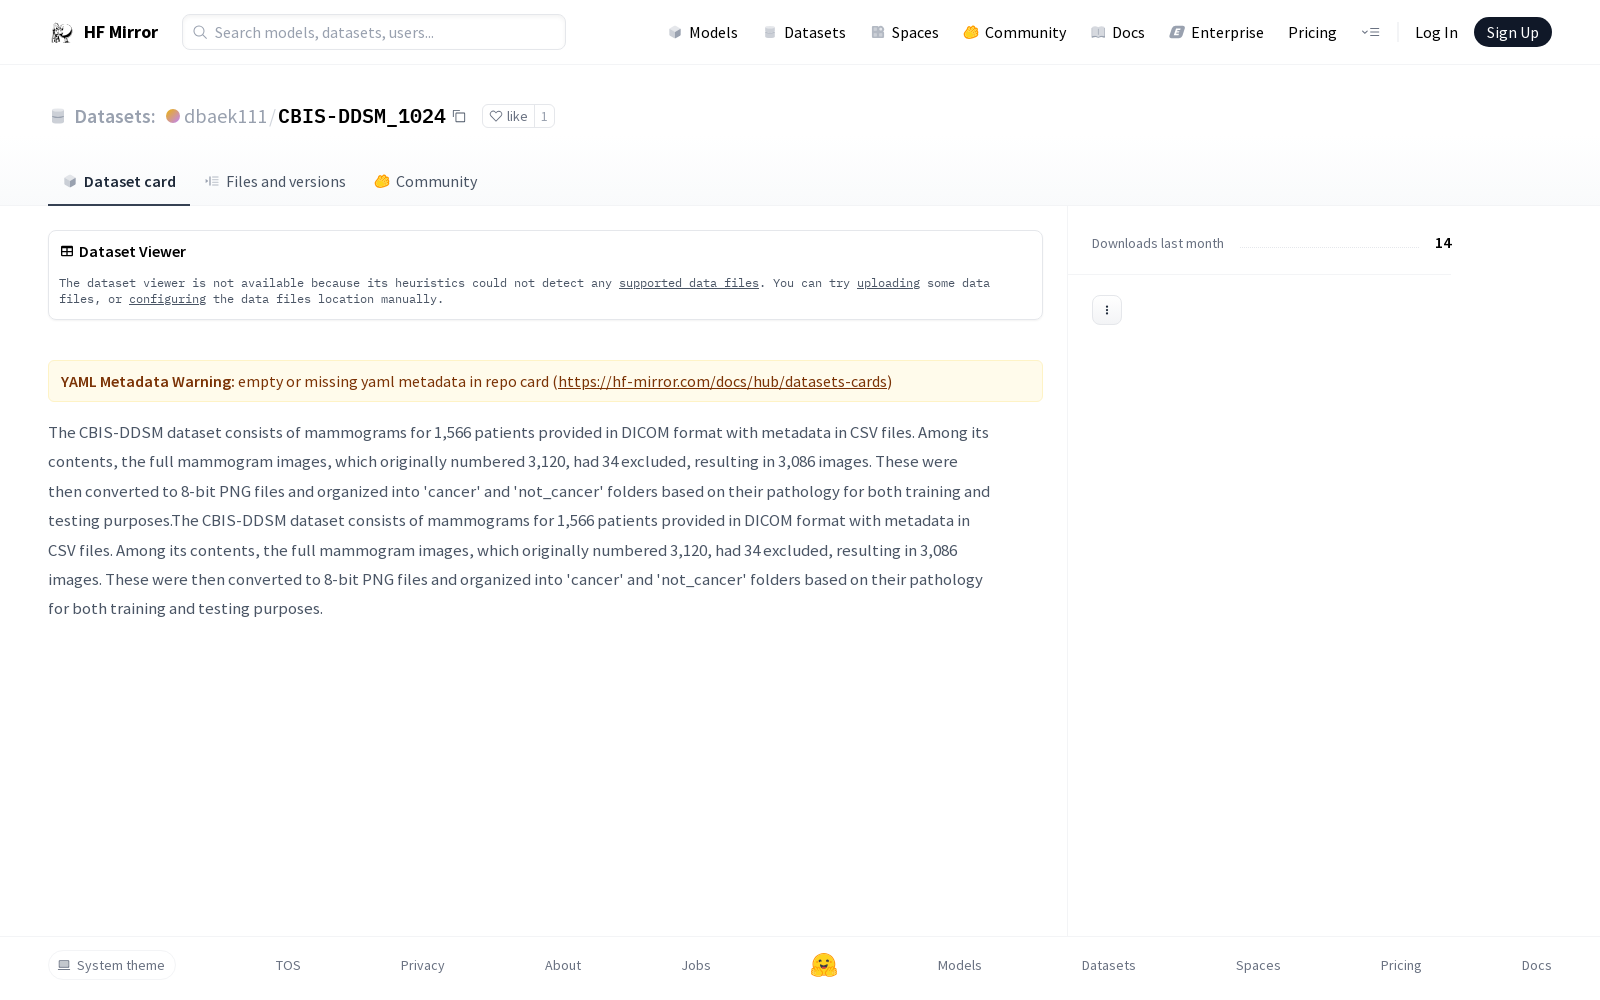Click the hugging face emoji in footer
The width and height of the screenshot is (1600, 1000).
coord(824,965)
